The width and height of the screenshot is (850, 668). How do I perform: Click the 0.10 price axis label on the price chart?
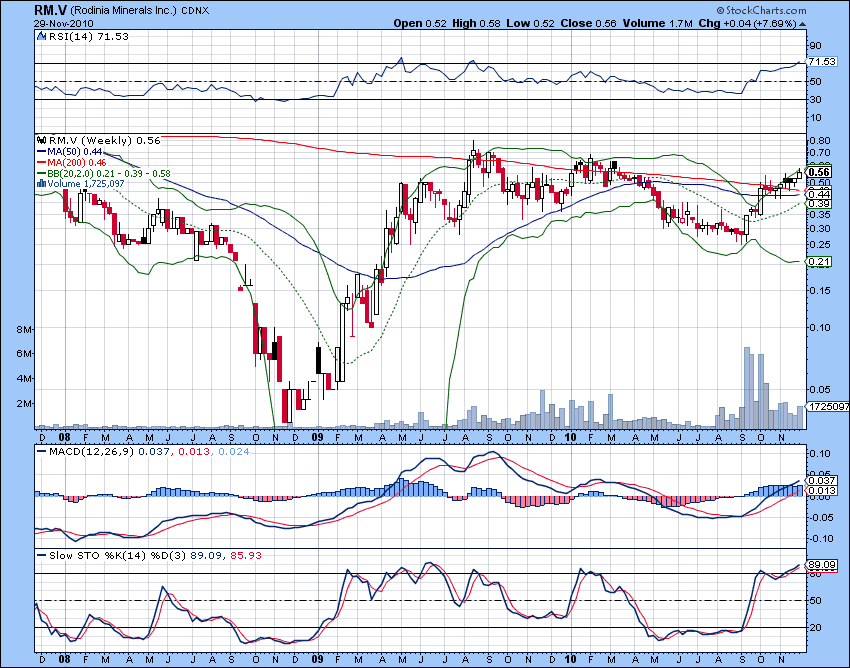point(820,327)
